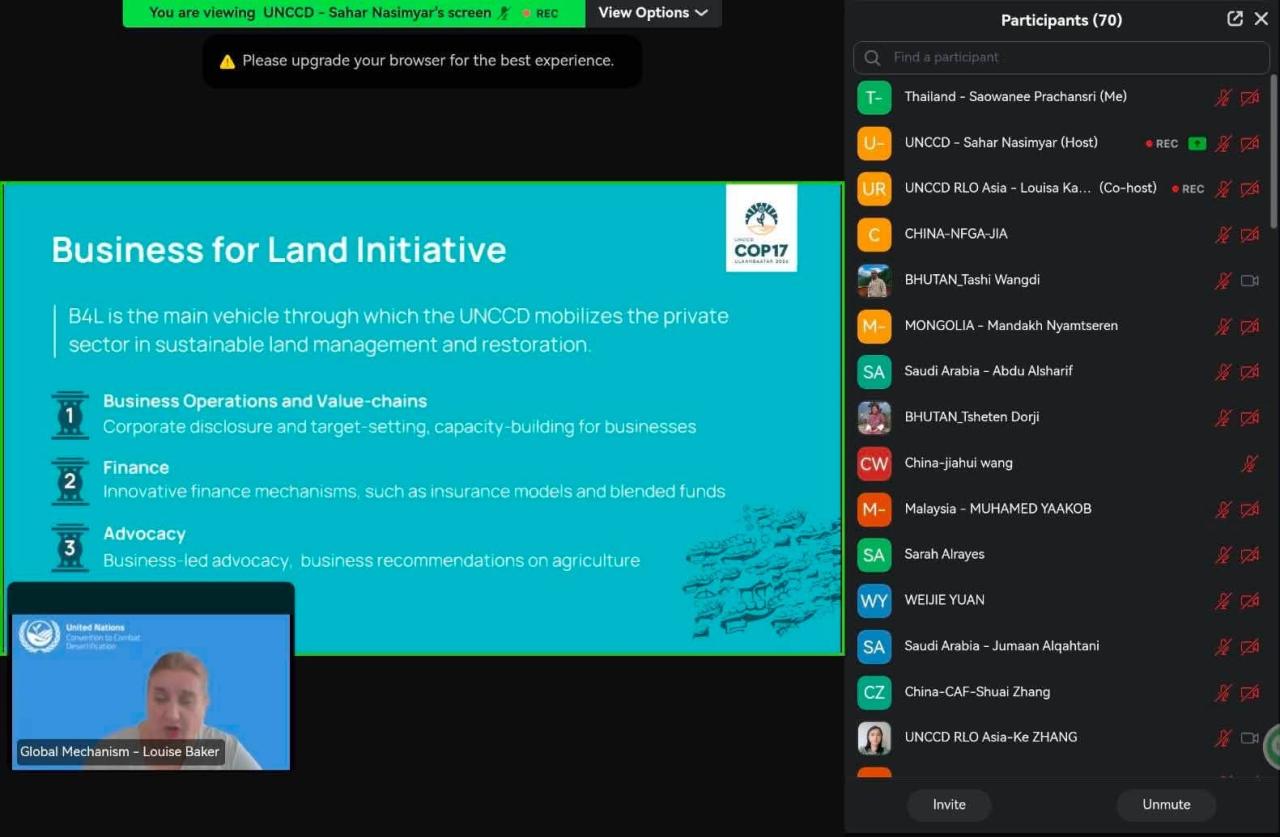Click the profile photo of BHUTAN_Tashi Wangdi
This screenshot has width=1280, height=837.
point(874,280)
